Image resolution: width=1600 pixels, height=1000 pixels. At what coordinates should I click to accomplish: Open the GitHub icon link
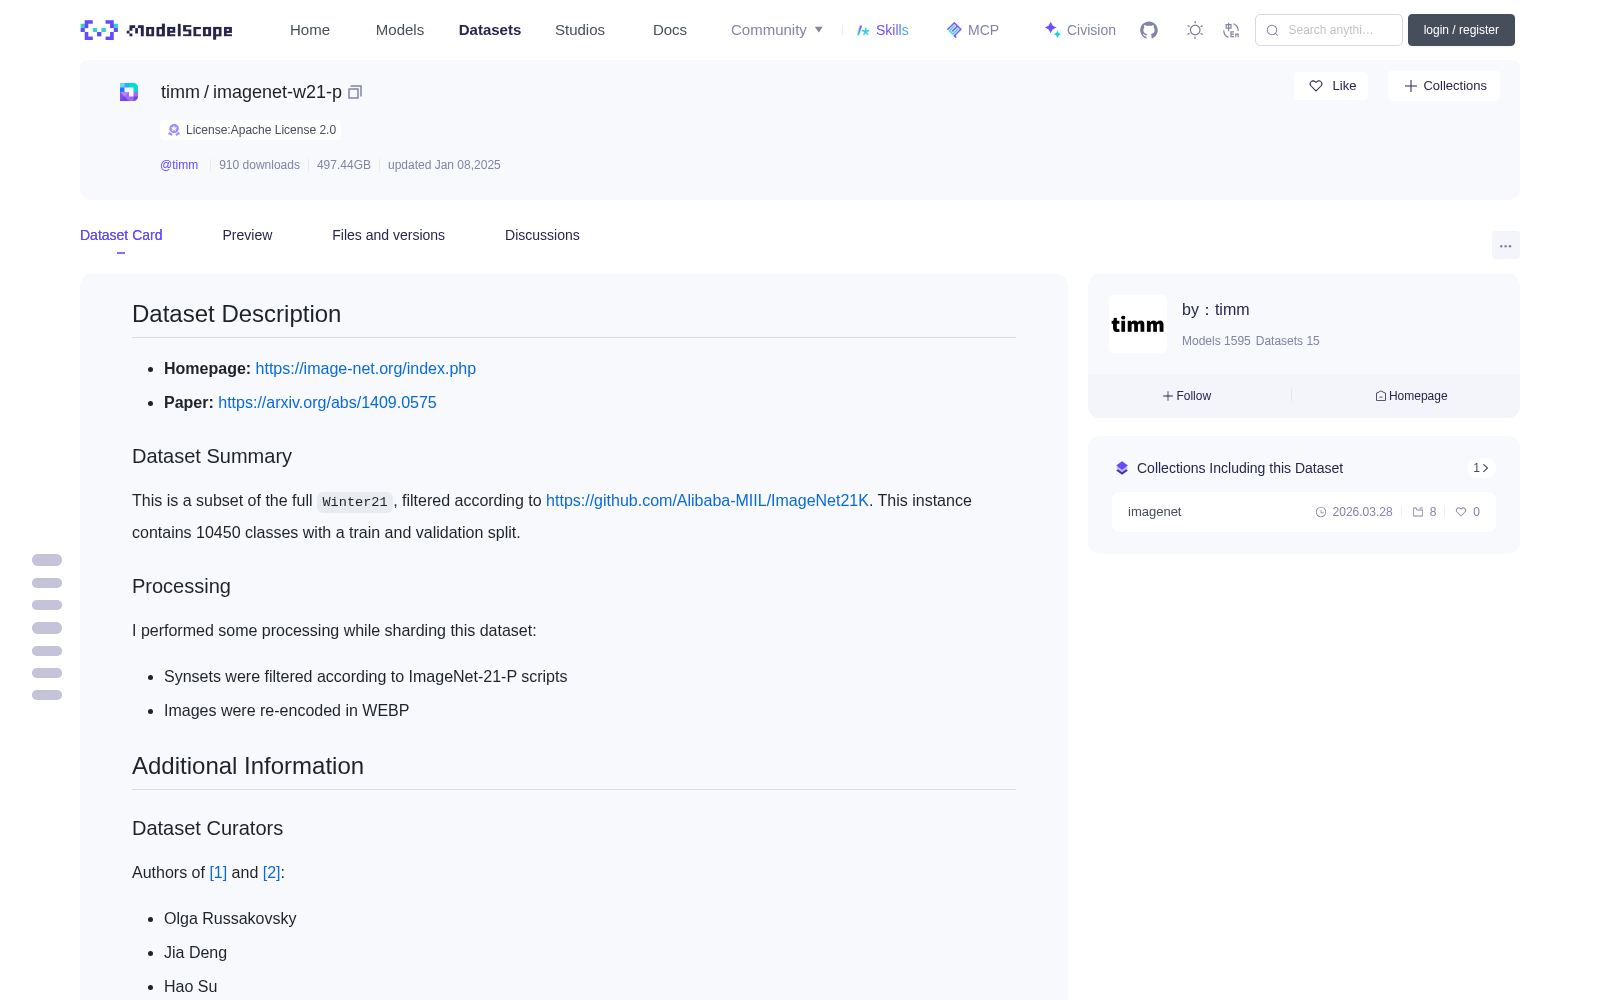point(1149,30)
